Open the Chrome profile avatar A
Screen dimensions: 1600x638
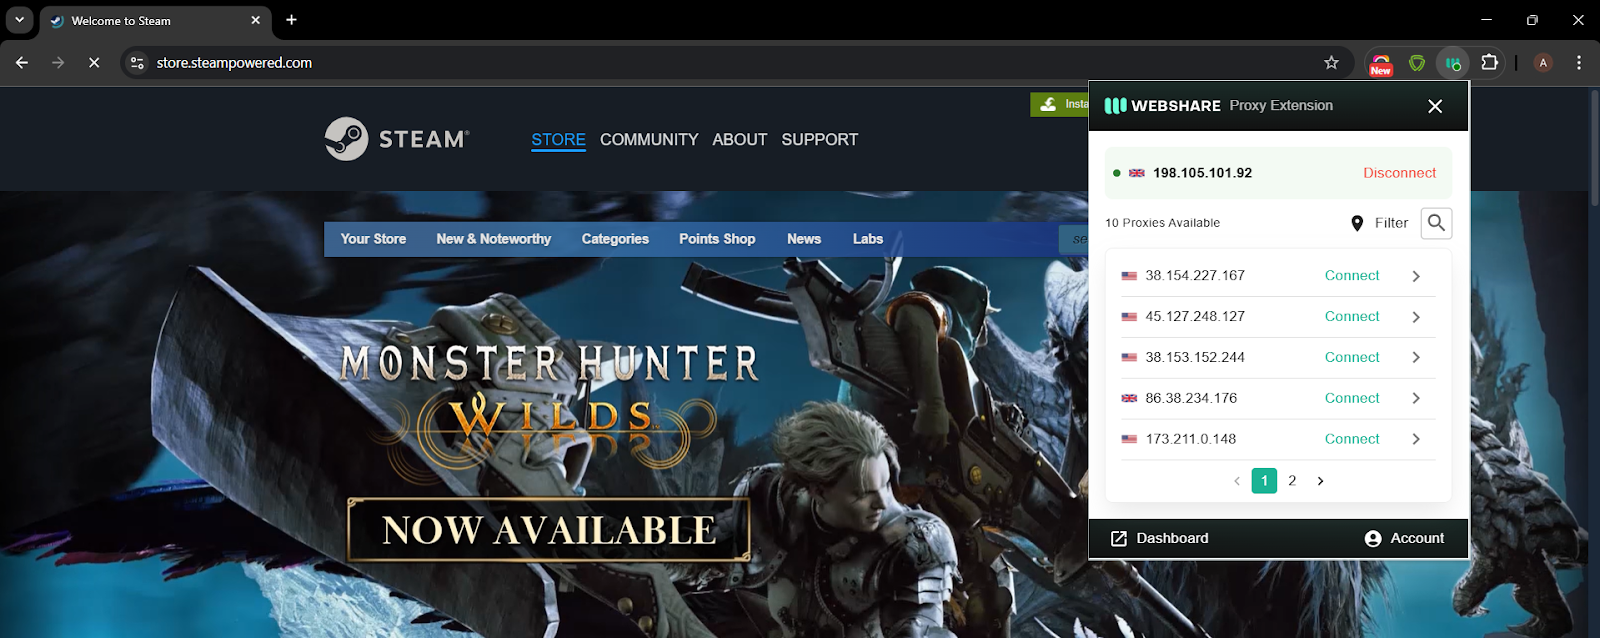(x=1543, y=63)
